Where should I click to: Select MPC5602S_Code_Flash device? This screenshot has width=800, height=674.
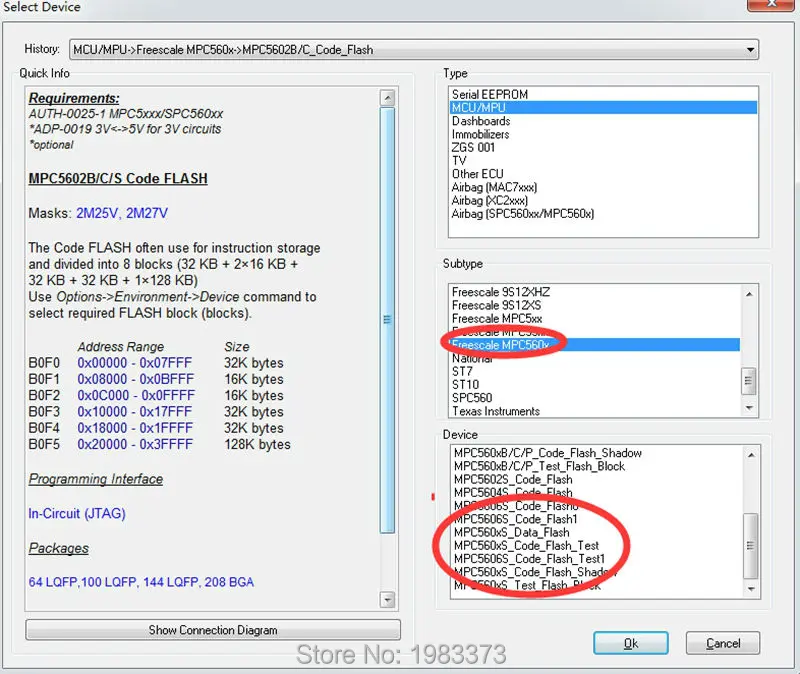click(x=513, y=480)
